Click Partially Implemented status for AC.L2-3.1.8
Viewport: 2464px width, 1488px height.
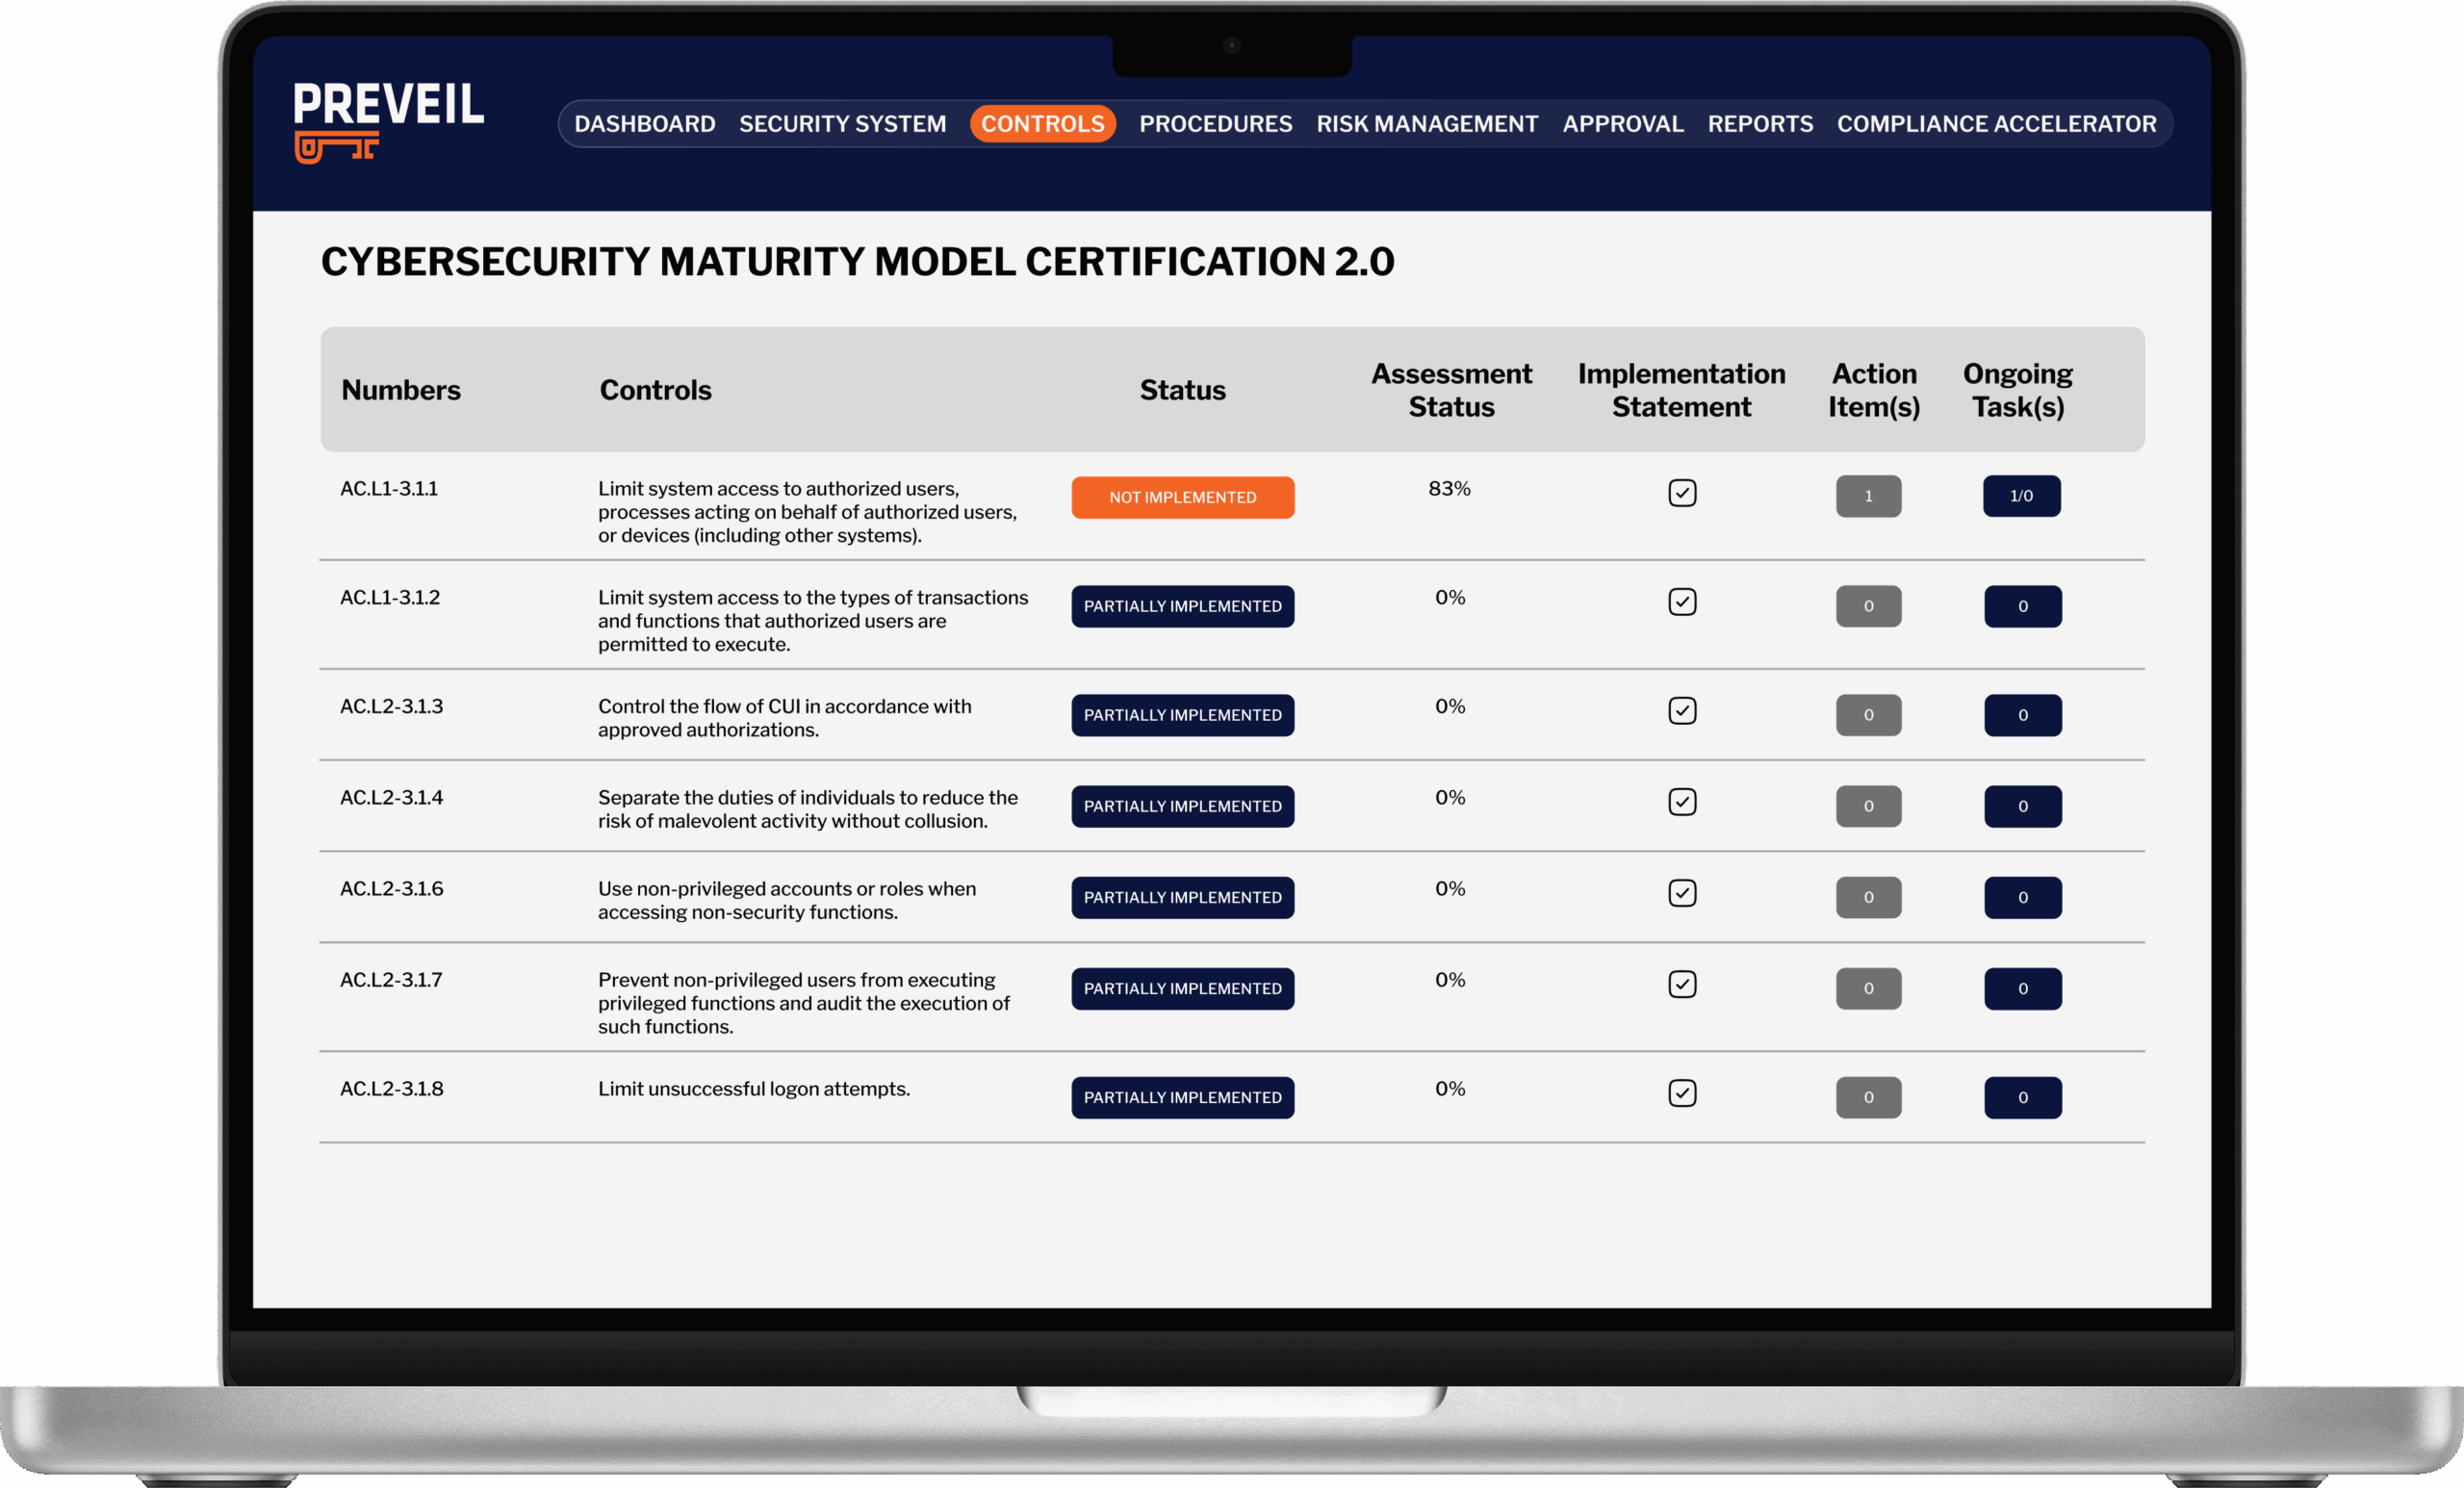pyautogui.click(x=1182, y=1097)
